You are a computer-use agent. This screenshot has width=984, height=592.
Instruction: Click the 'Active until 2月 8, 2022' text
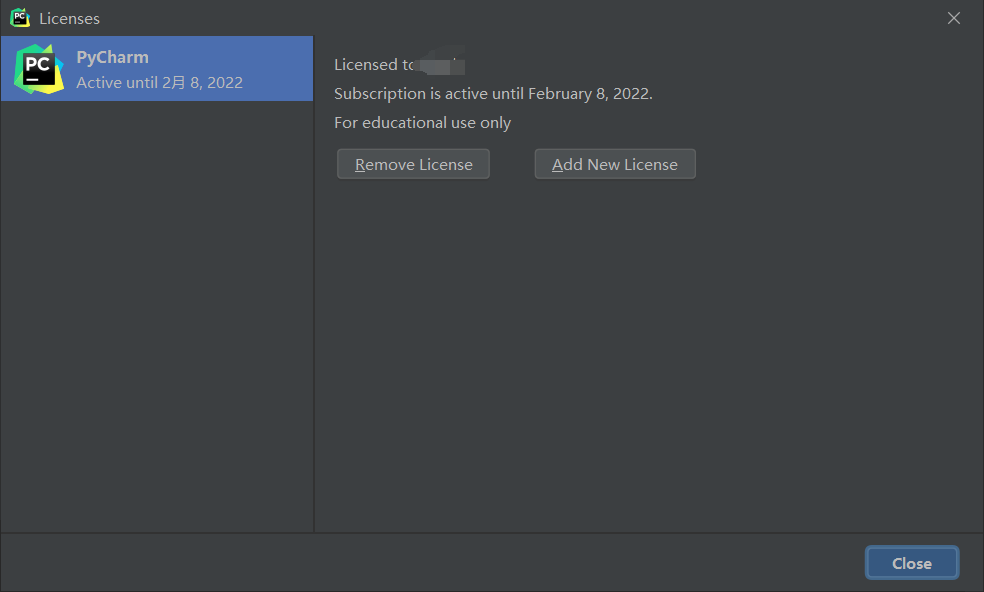point(159,82)
